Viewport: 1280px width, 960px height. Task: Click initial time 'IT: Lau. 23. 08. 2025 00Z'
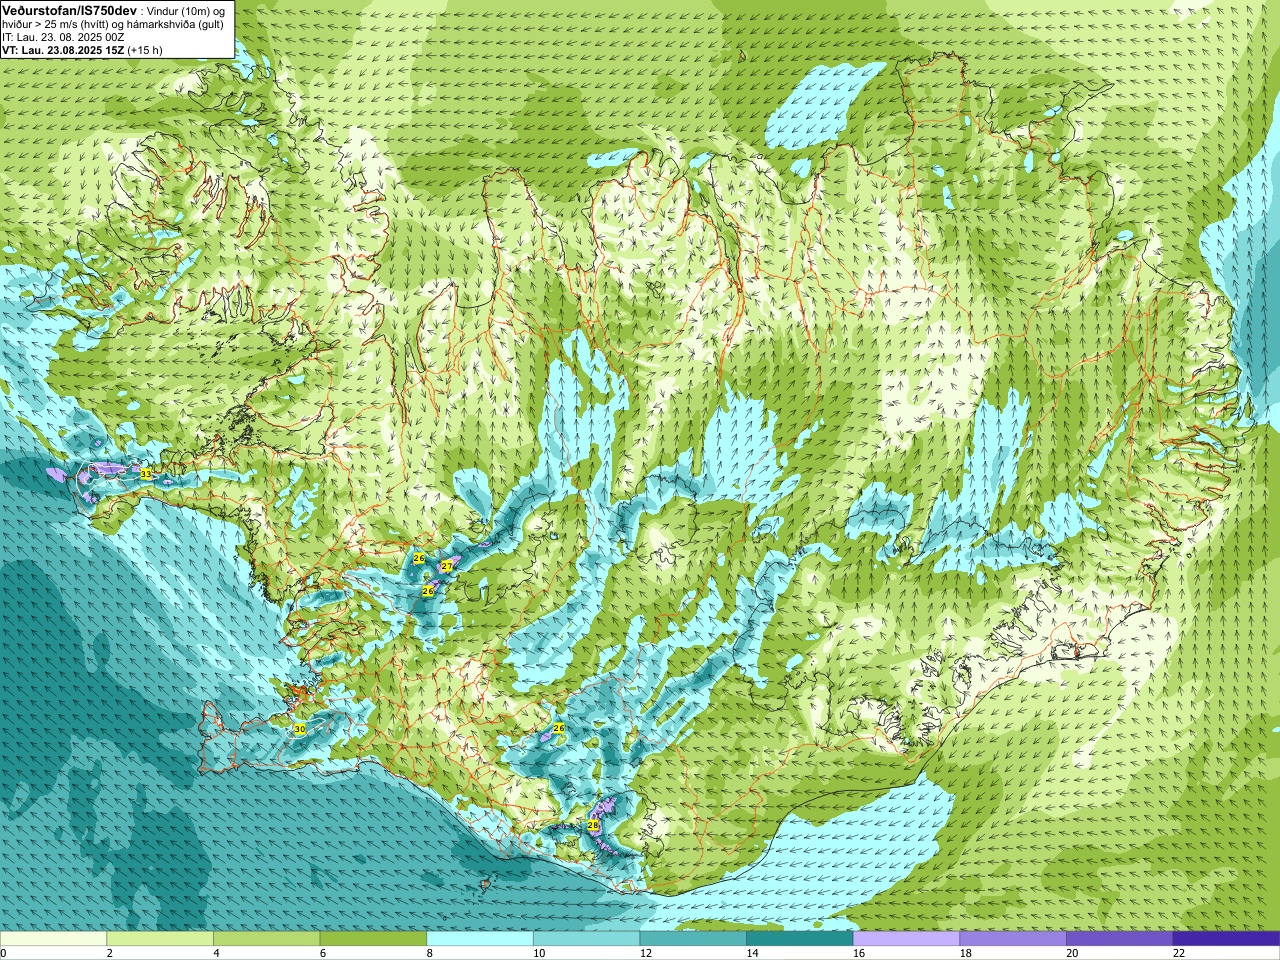tap(63, 37)
